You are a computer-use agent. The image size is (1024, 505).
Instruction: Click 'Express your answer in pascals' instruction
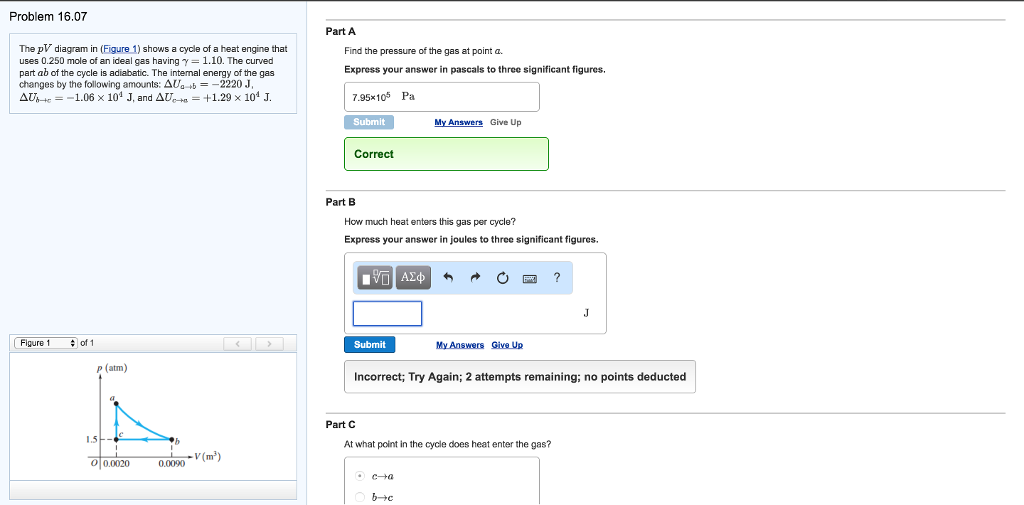pos(475,70)
